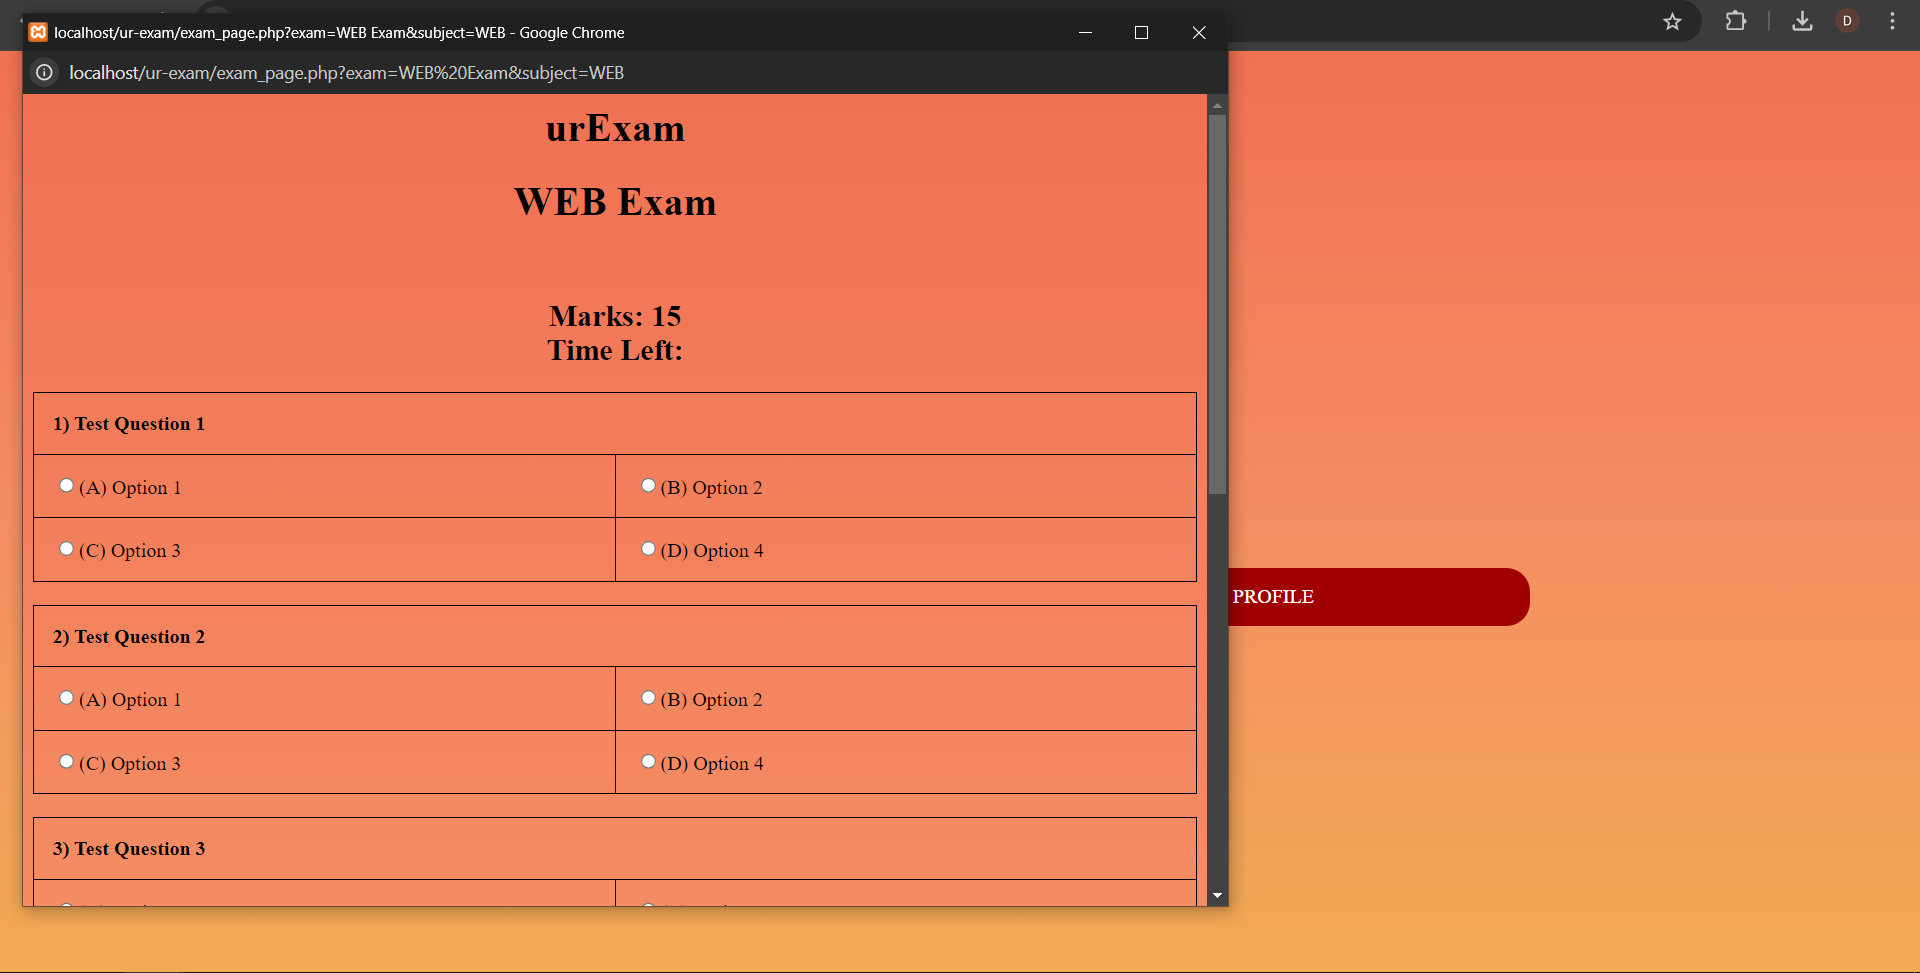Click the scrollbar down arrow
The width and height of the screenshot is (1920, 973).
tap(1217, 896)
